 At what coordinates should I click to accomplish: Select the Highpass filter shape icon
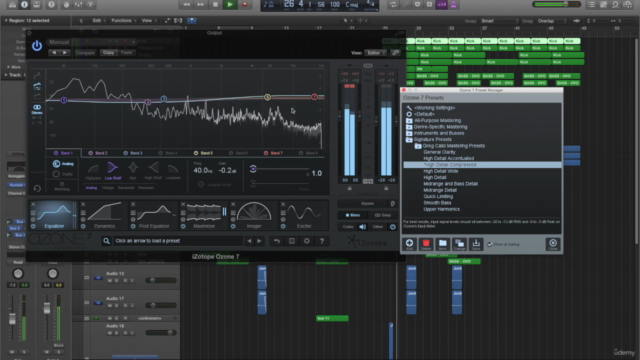pyautogui.click(x=93, y=170)
